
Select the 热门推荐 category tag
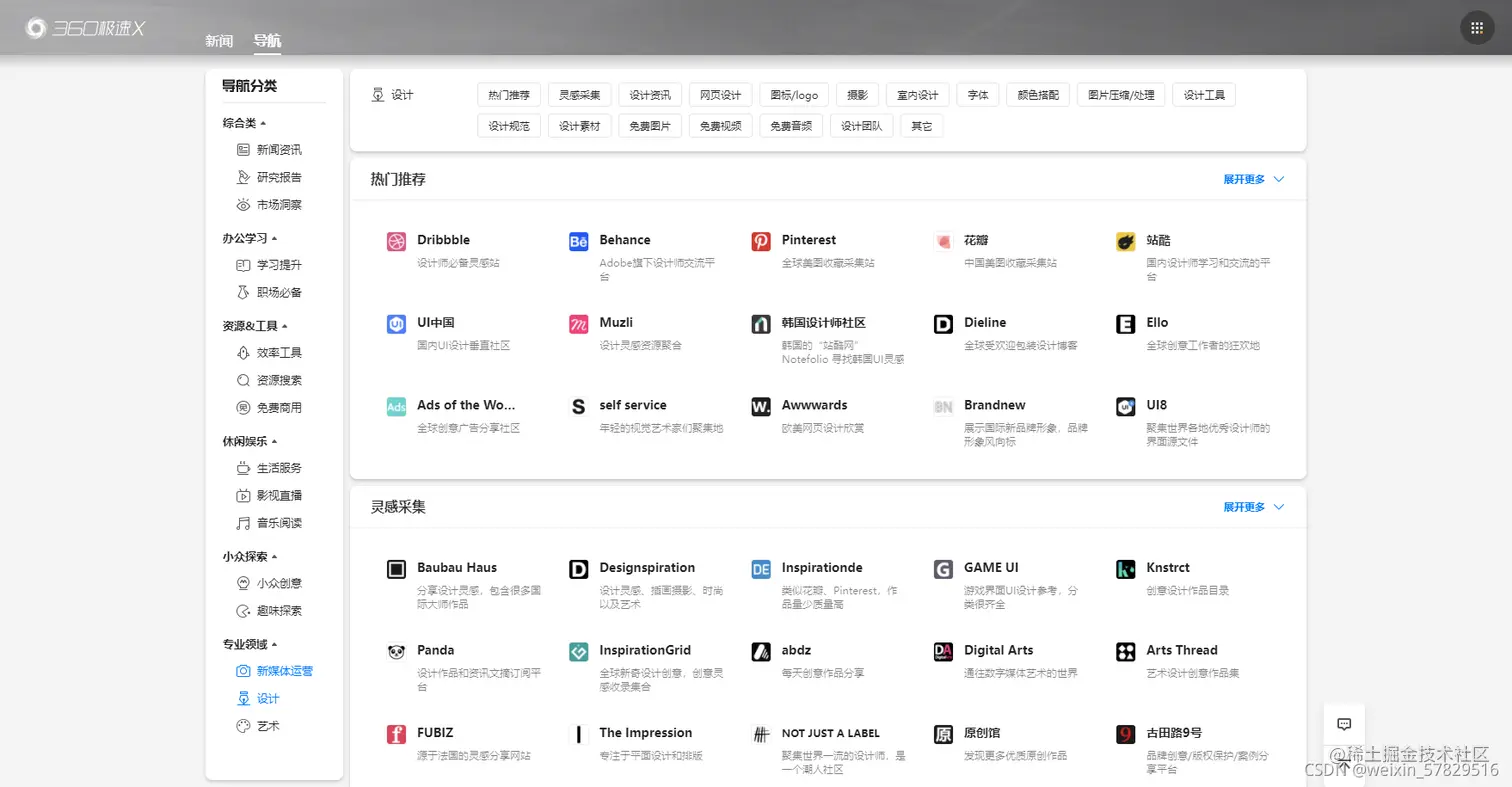[x=509, y=95]
